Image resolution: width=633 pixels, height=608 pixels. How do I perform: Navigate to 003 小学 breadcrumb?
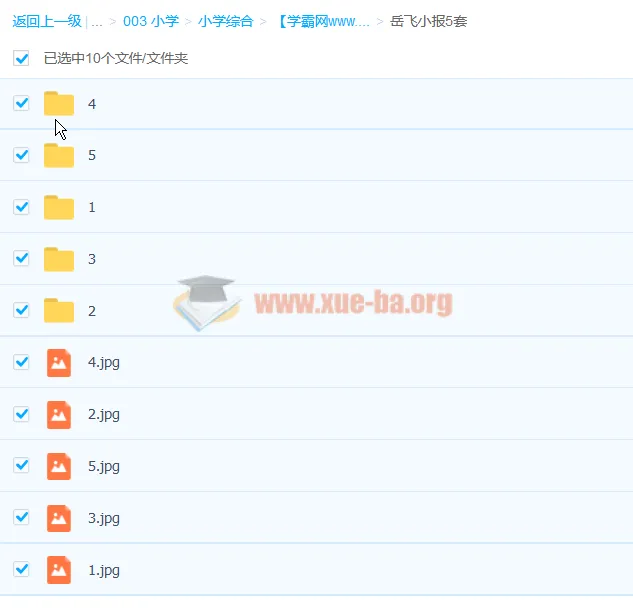[x=151, y=20]
